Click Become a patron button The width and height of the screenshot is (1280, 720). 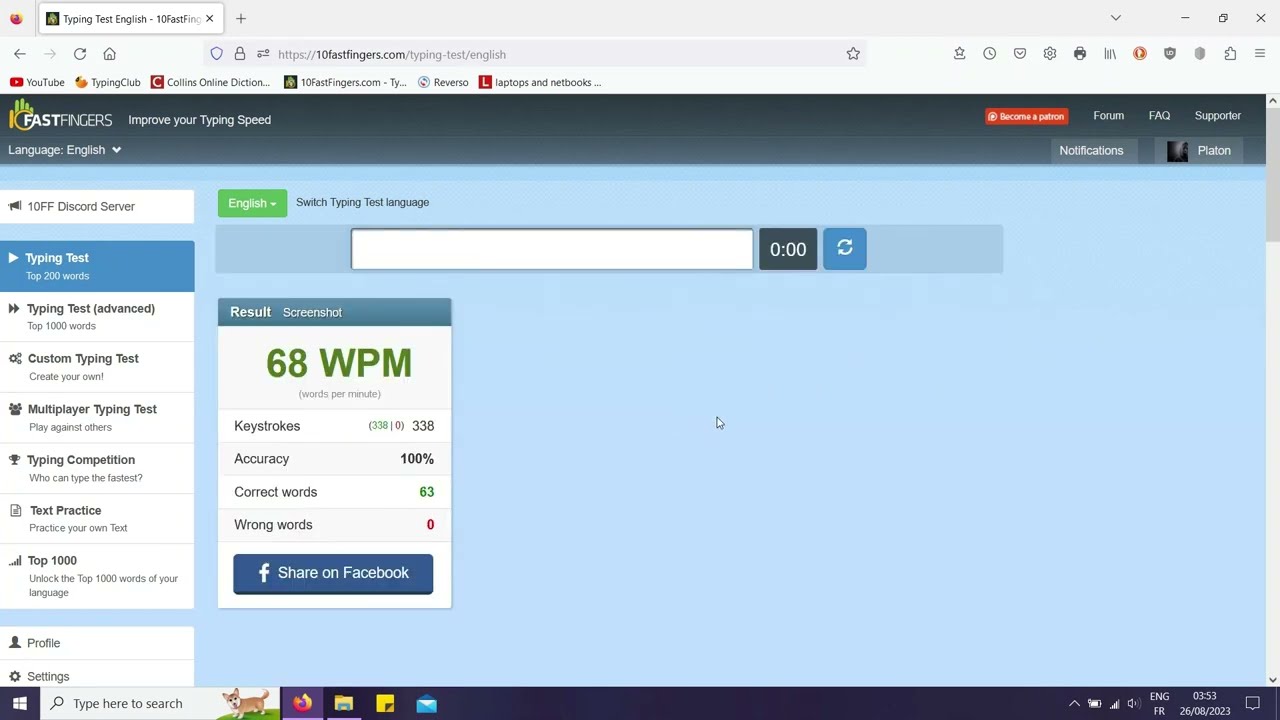pos(1026,116)
